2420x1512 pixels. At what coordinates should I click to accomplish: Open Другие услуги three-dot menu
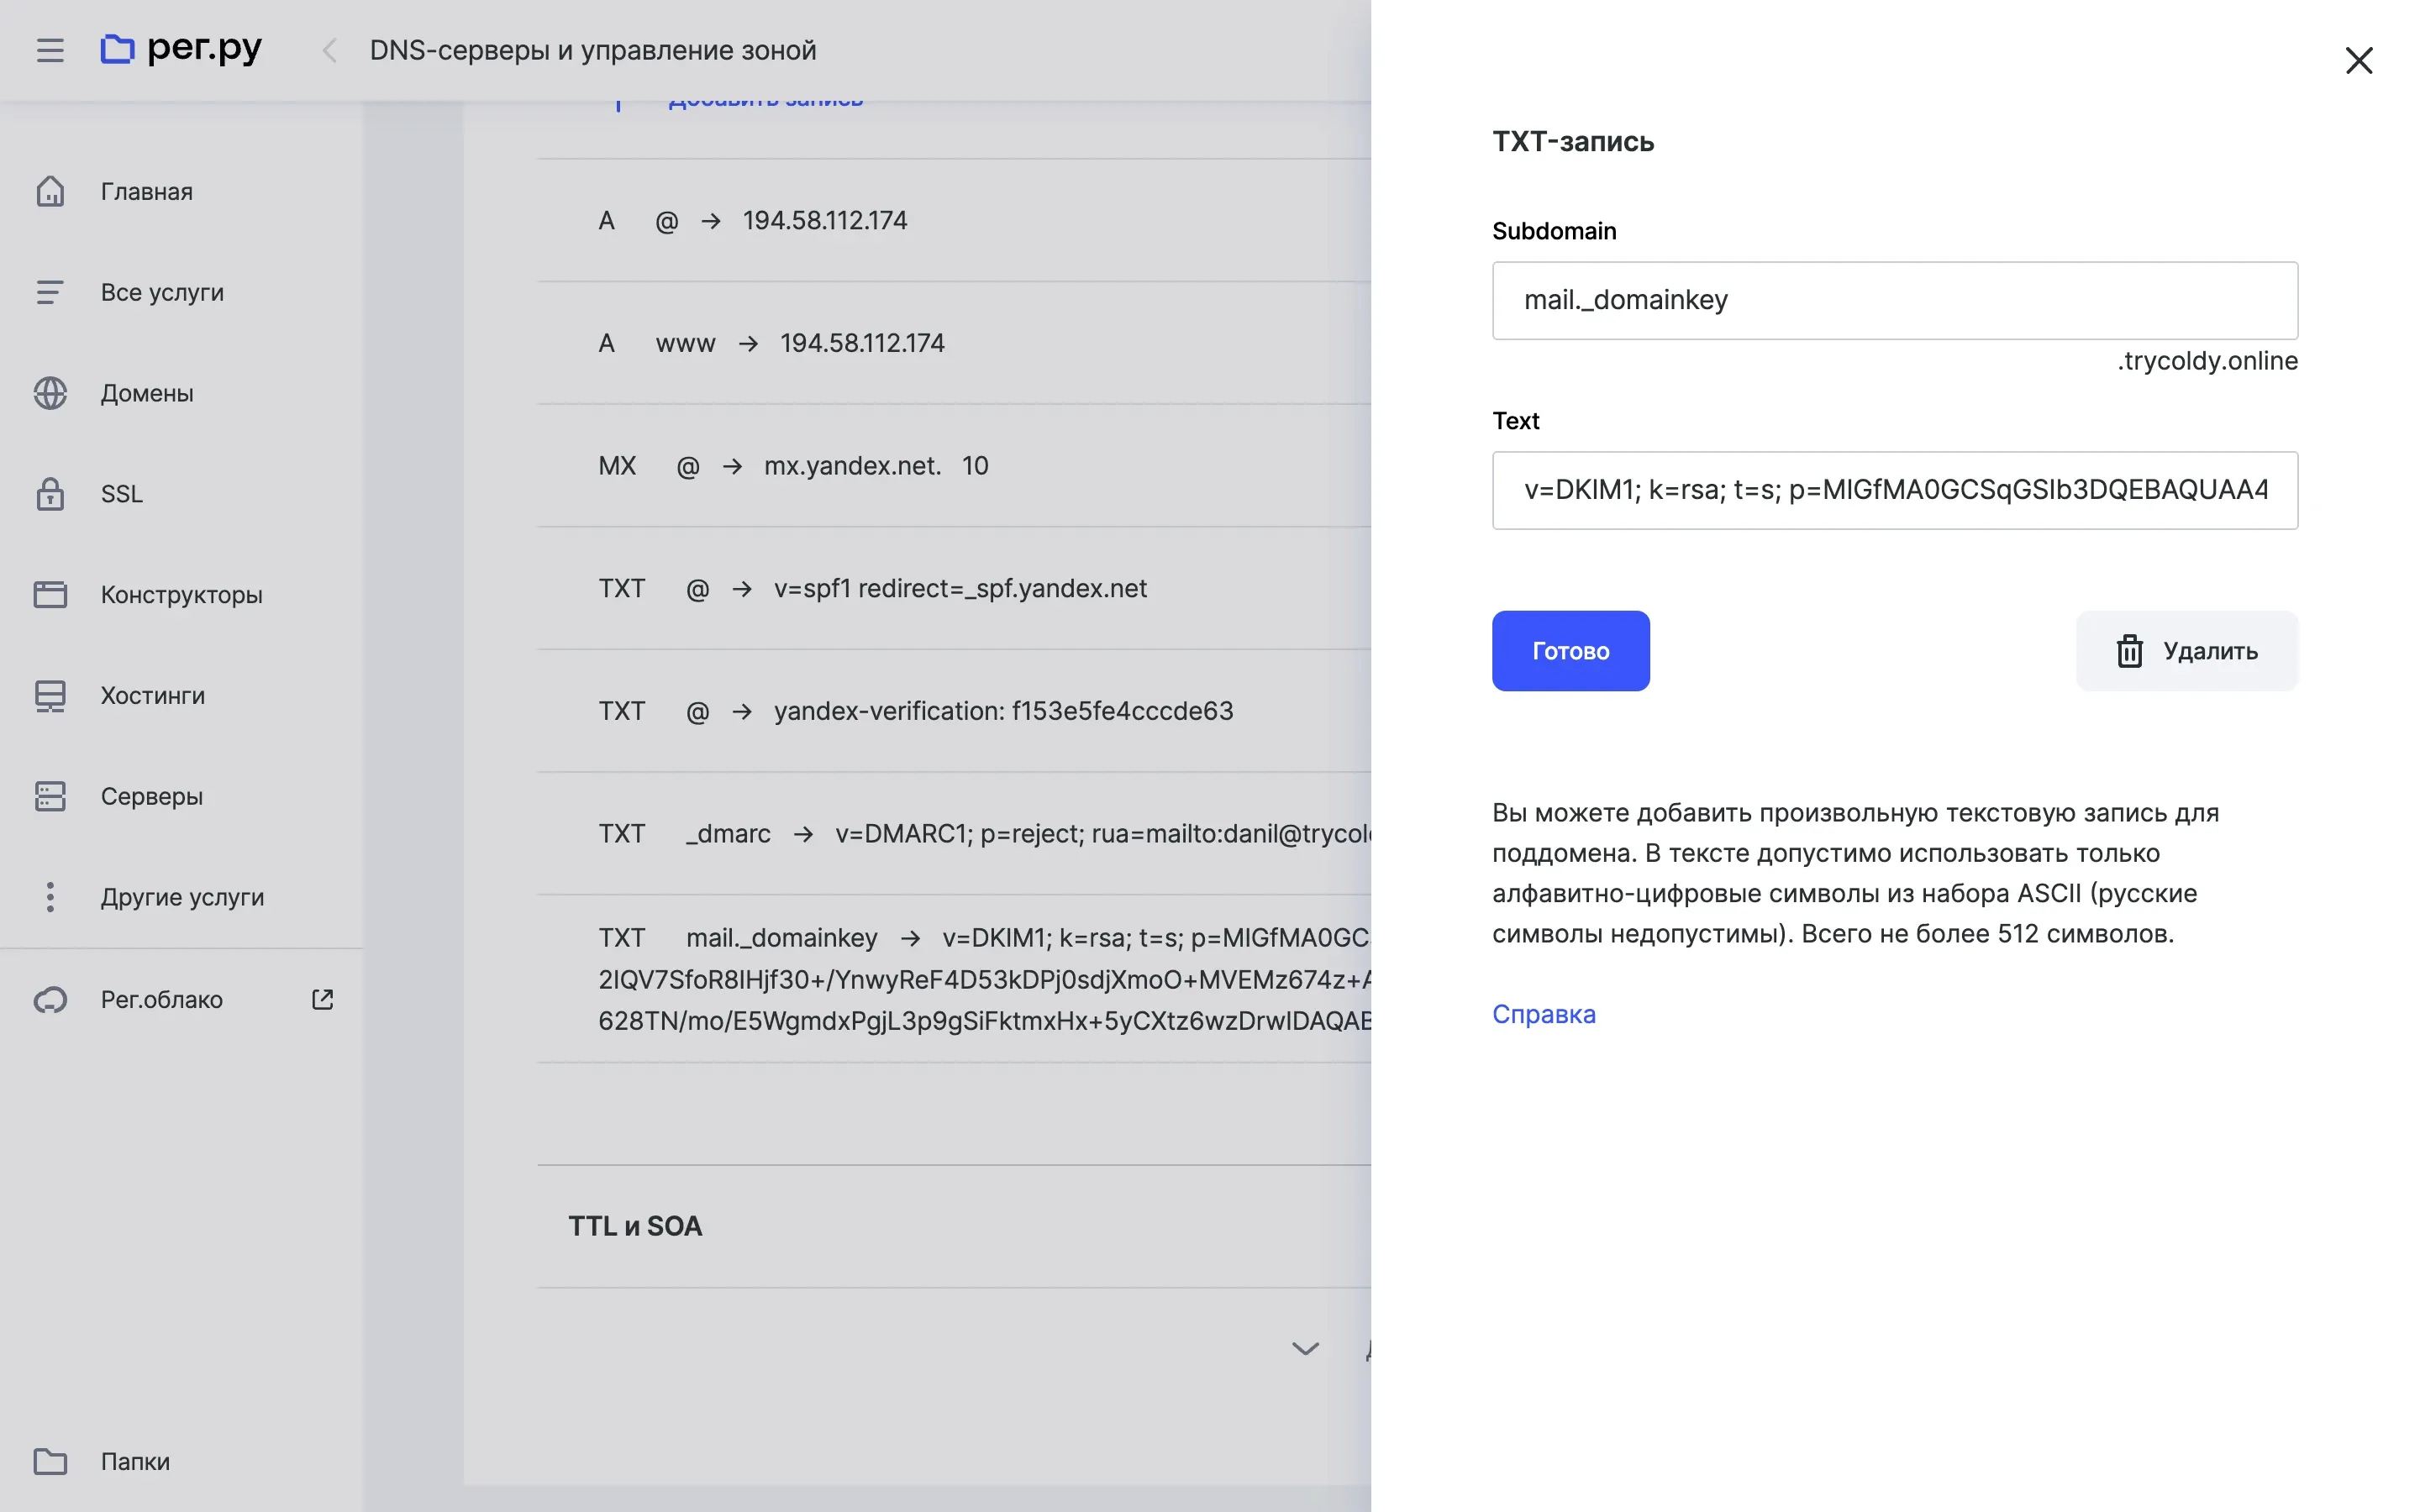click(x=50, y=897)
